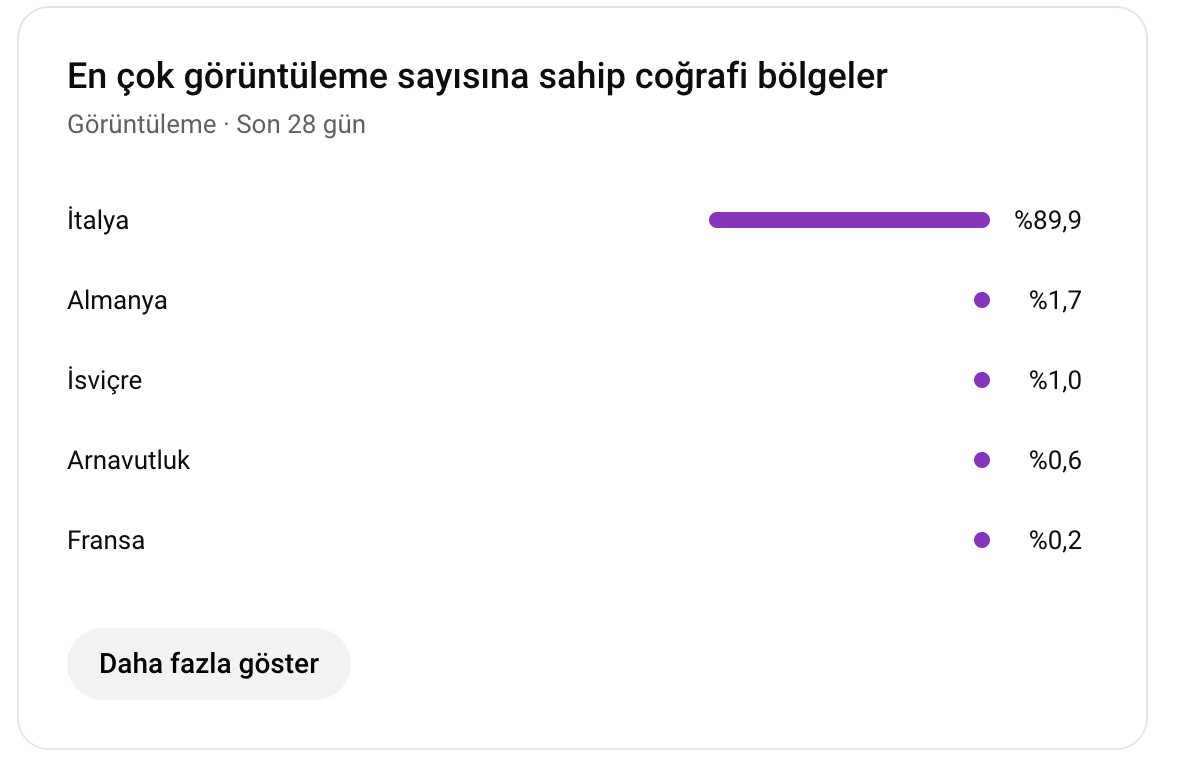Click the card title about coğrafi bölgeler
The image size is (1178, 770).
[x=477, y=76]
